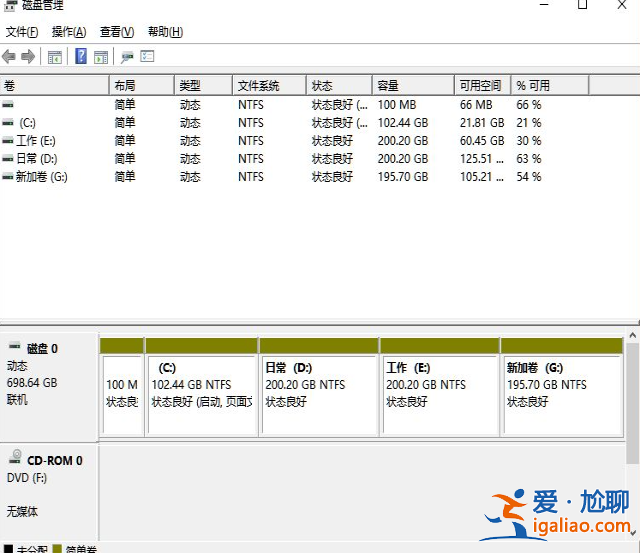Click the 66 MB free space cell
The height and width of the screenshot is (553, 643).
click(476, 105)
